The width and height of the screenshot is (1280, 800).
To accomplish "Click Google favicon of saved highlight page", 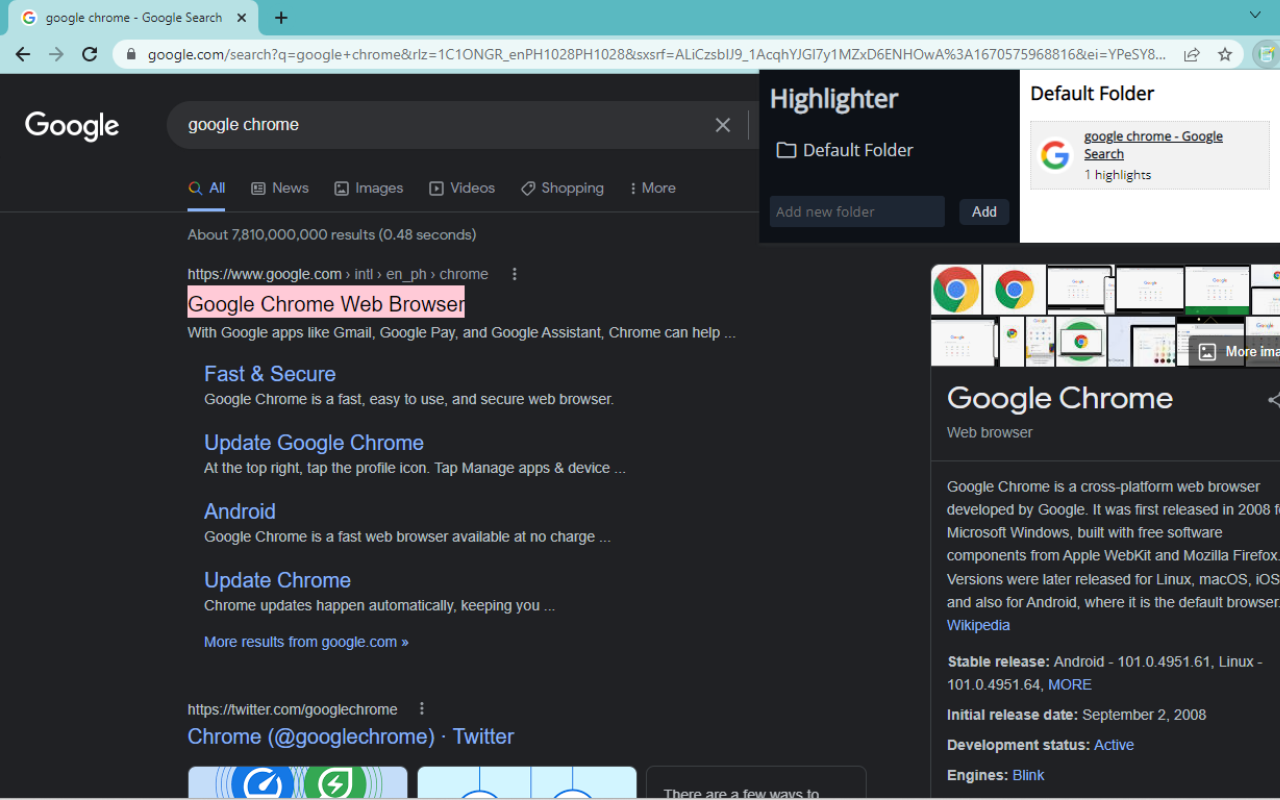I will click(1055, 155).
